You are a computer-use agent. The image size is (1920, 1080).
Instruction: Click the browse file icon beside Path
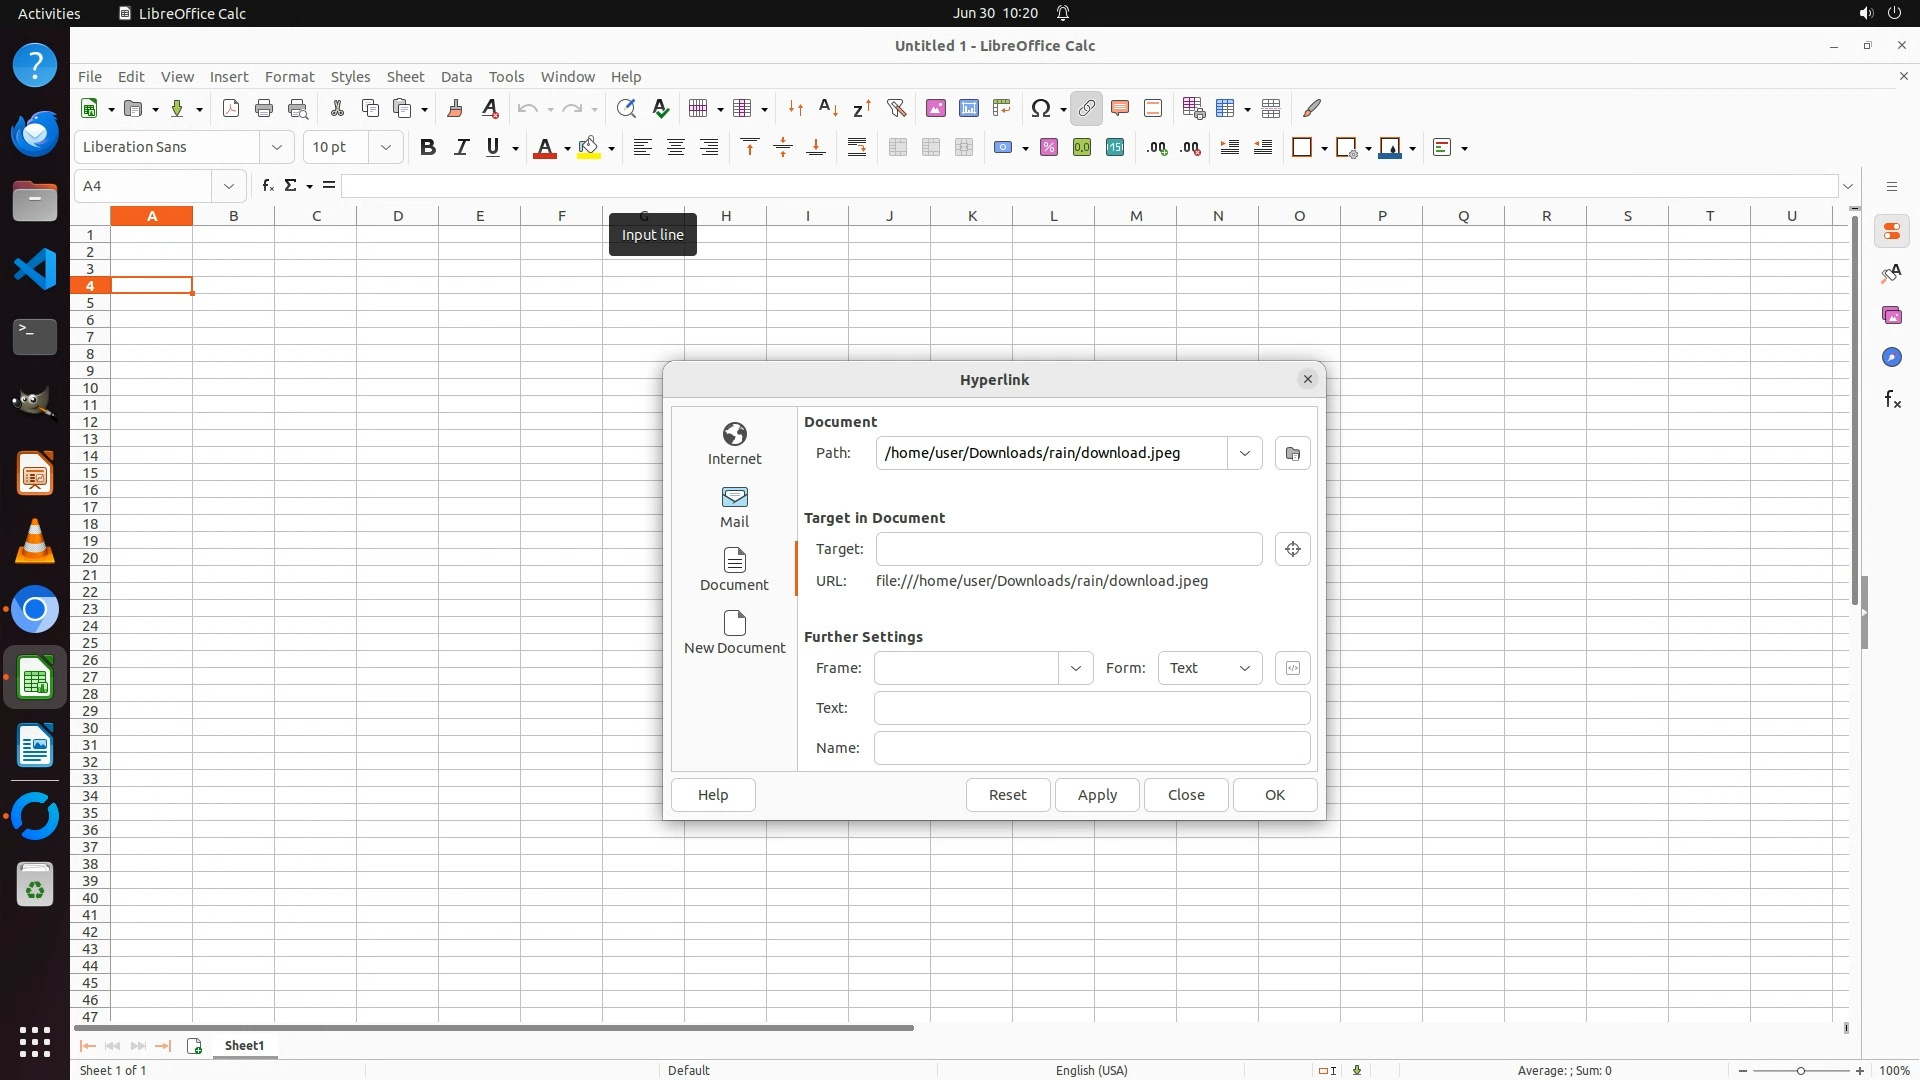pyautogui.click(x=1292, y=453)
